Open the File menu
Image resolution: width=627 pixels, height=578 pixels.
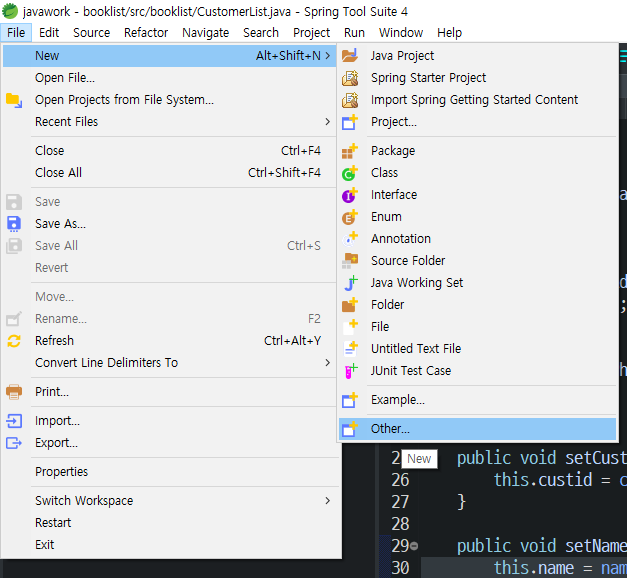[16, 32]
